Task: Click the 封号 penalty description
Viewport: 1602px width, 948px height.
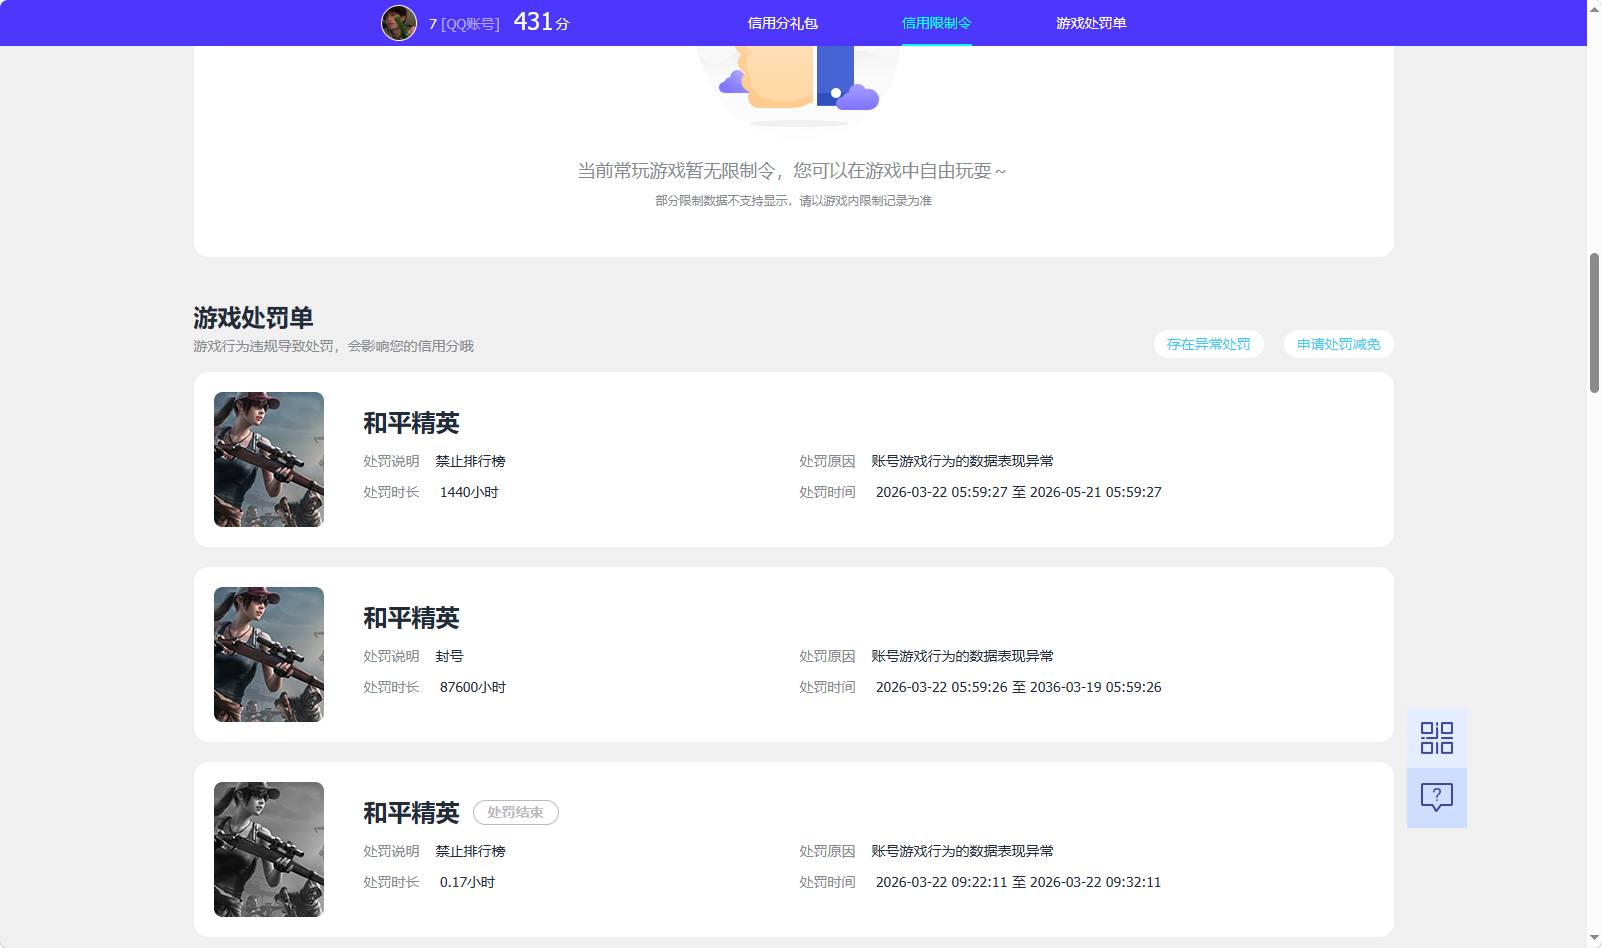Action: point(449,656)
